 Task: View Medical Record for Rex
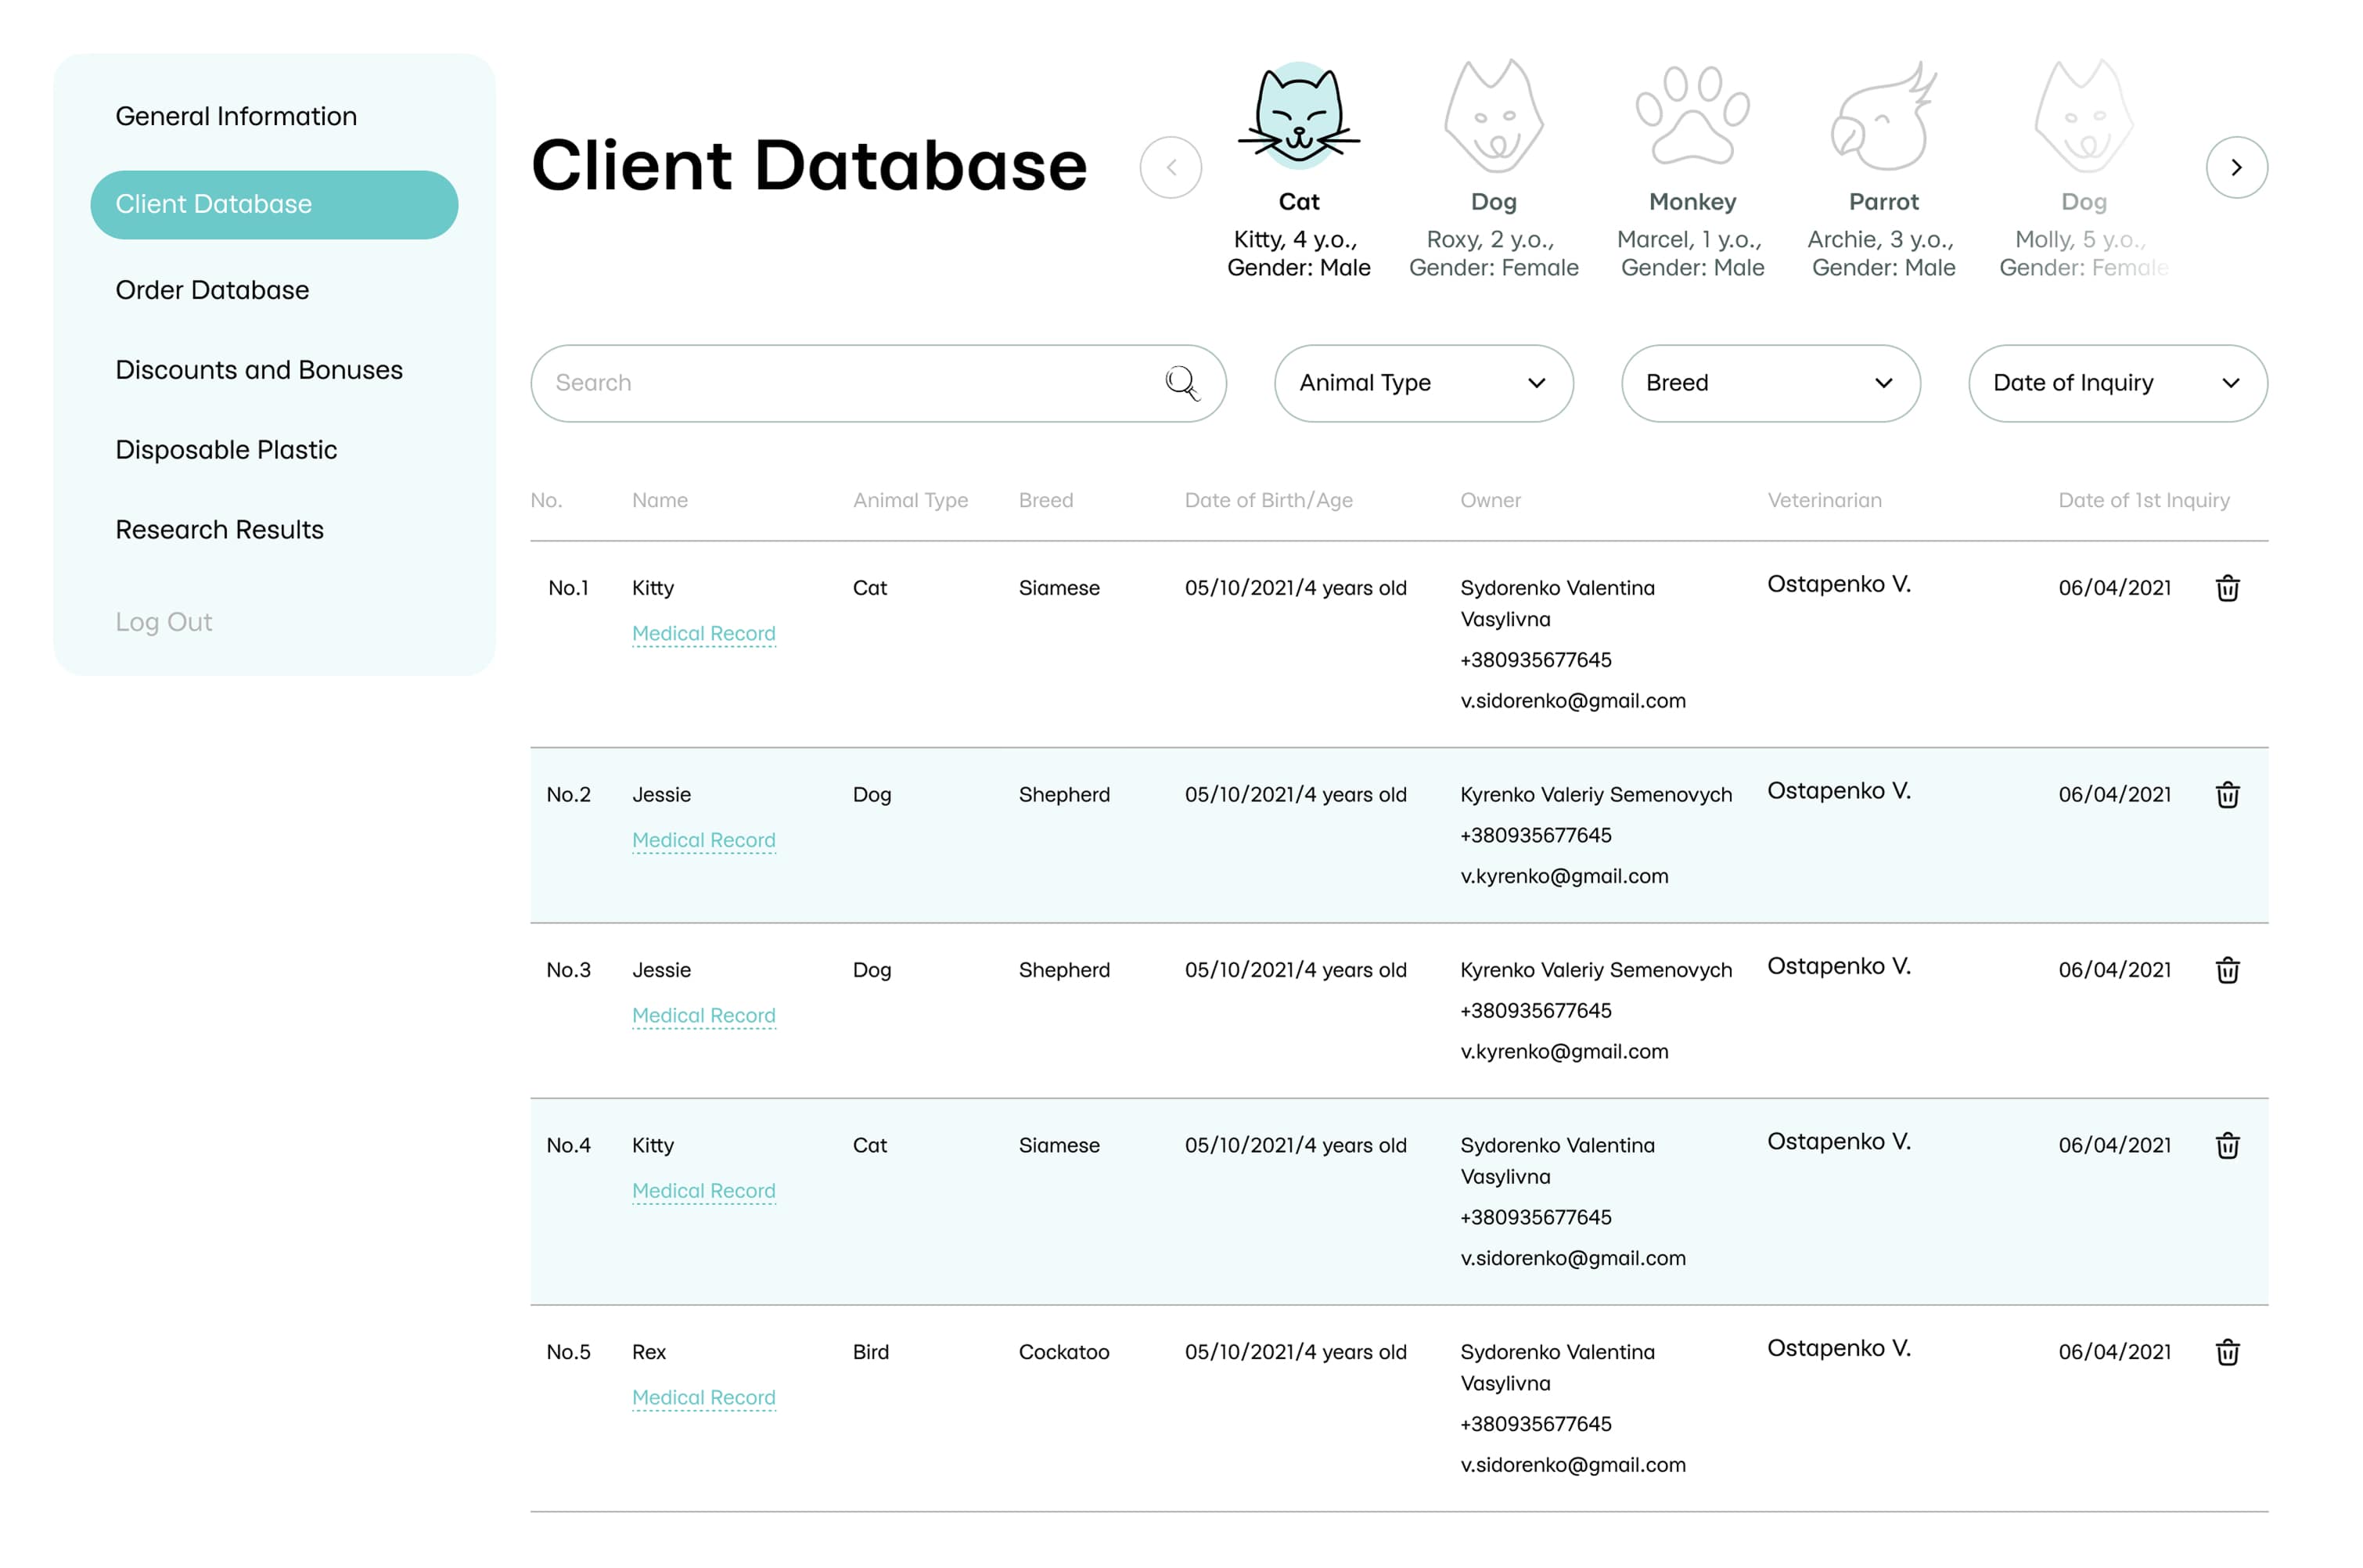click(x=703, y=1398)
